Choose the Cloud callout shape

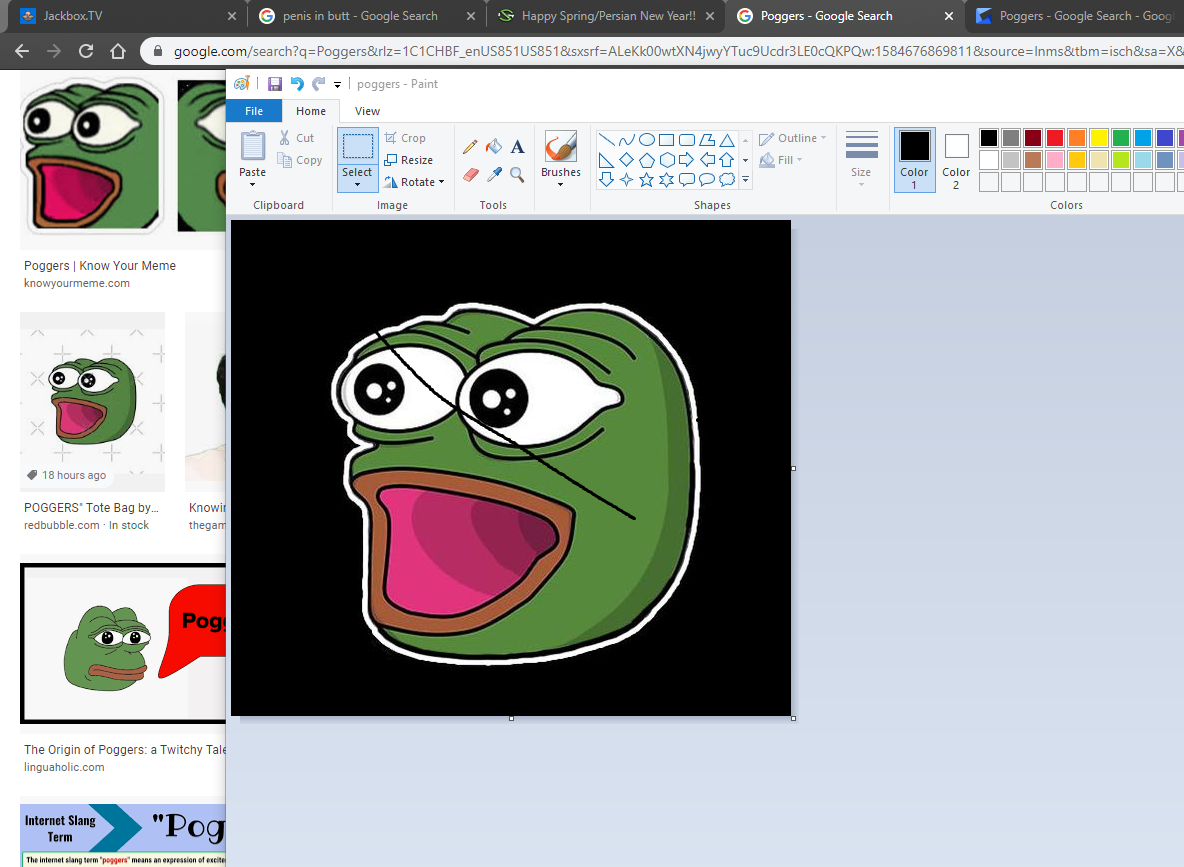[727, 179]
